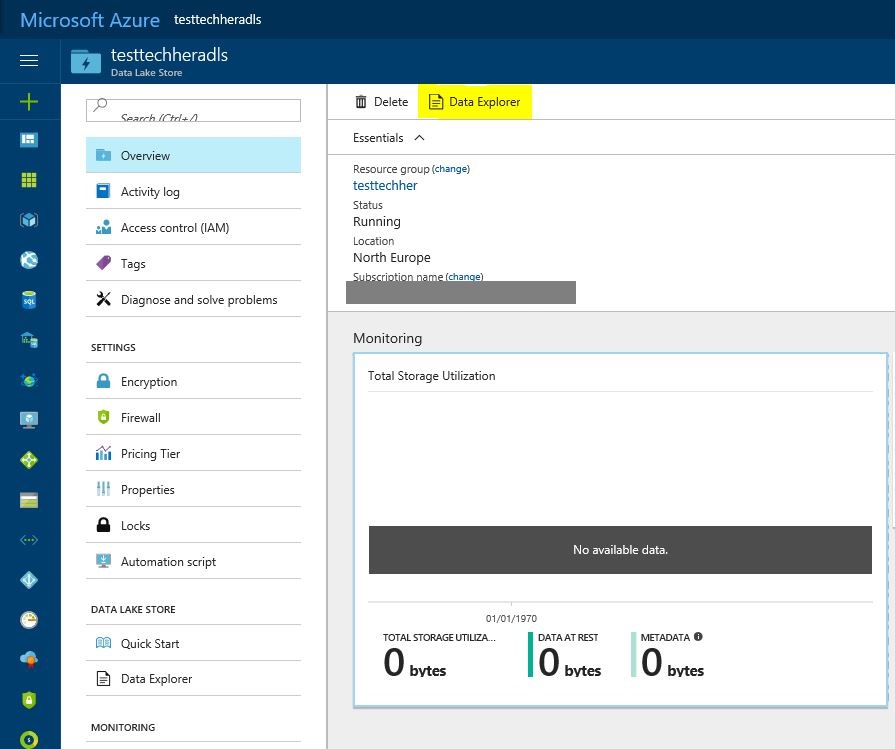Click Data Explorer toolbar button
The image size is (895, 749).
tap(475, 102)
